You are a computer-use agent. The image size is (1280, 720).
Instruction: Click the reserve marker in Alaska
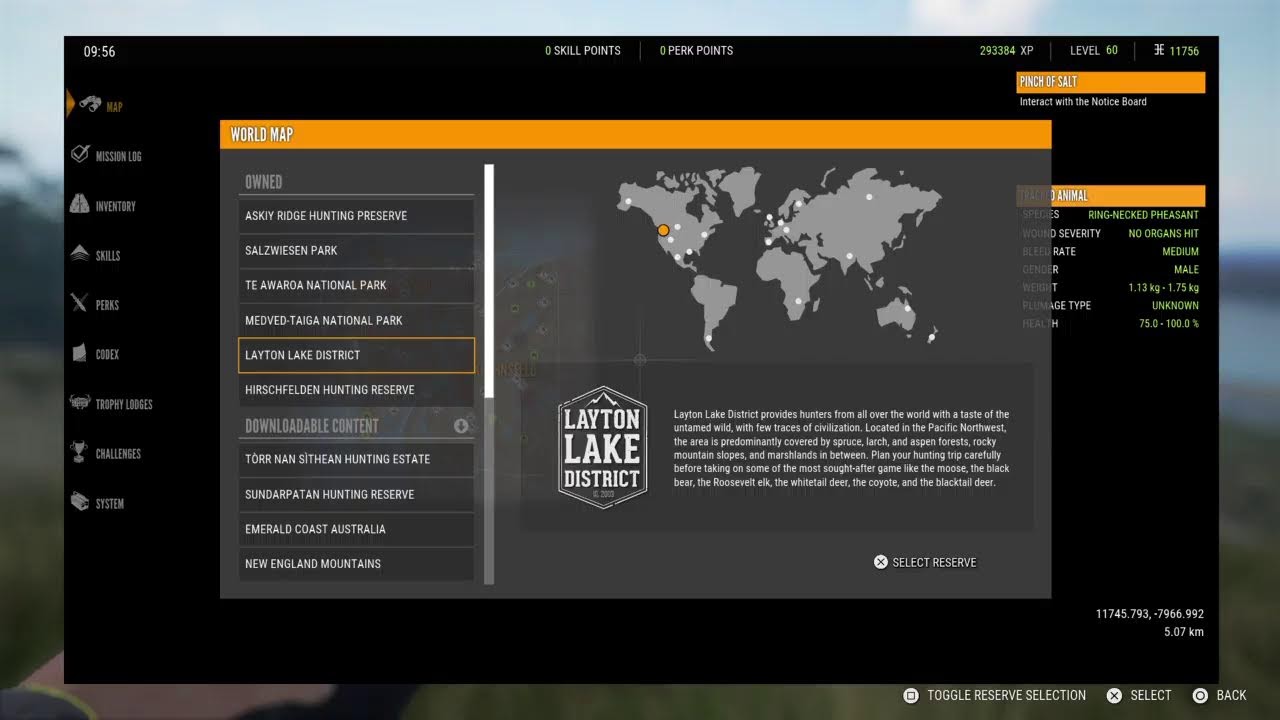coord(629,202)
